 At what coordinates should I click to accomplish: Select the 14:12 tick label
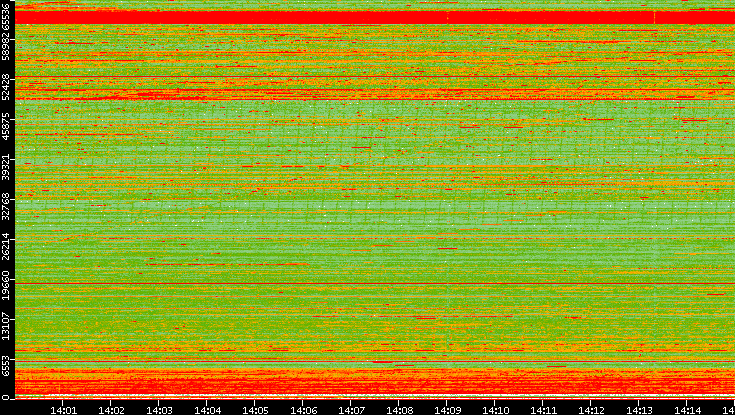591,410
